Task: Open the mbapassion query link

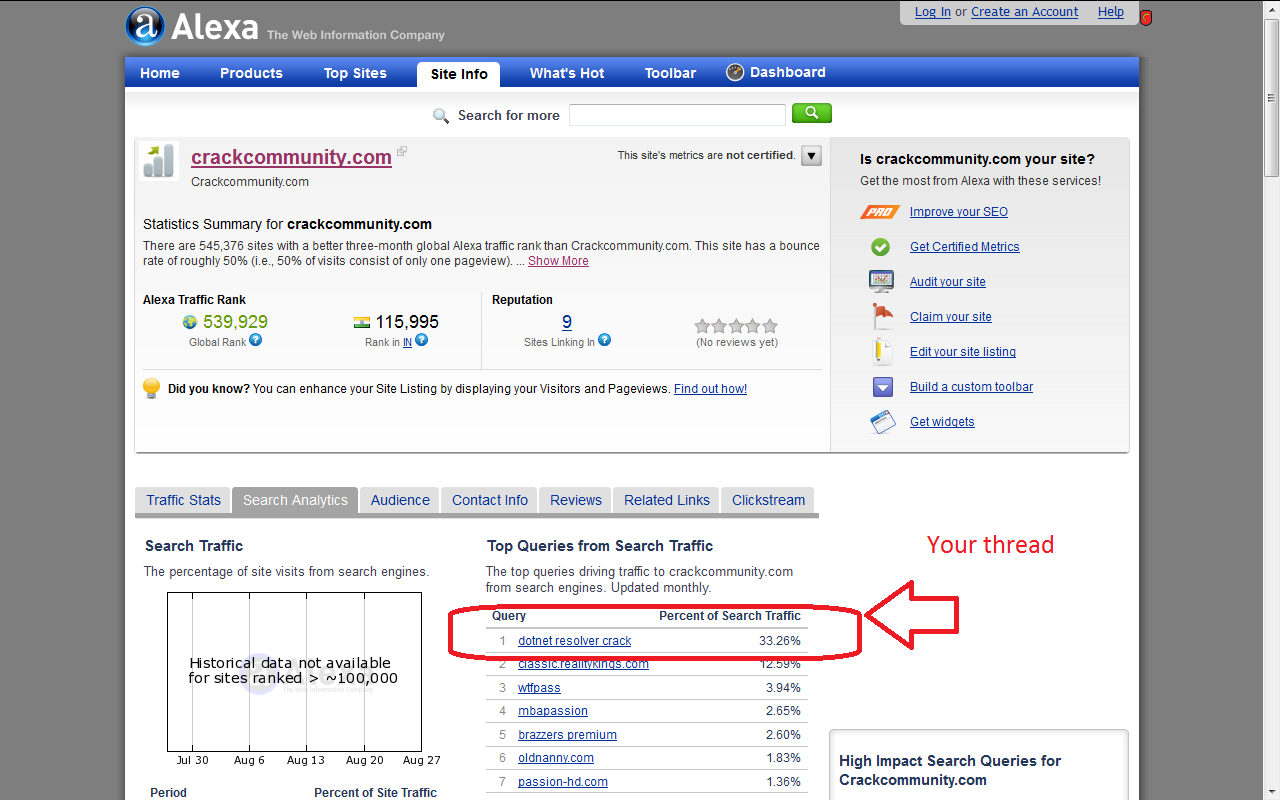Action: (x=553, y=711)
